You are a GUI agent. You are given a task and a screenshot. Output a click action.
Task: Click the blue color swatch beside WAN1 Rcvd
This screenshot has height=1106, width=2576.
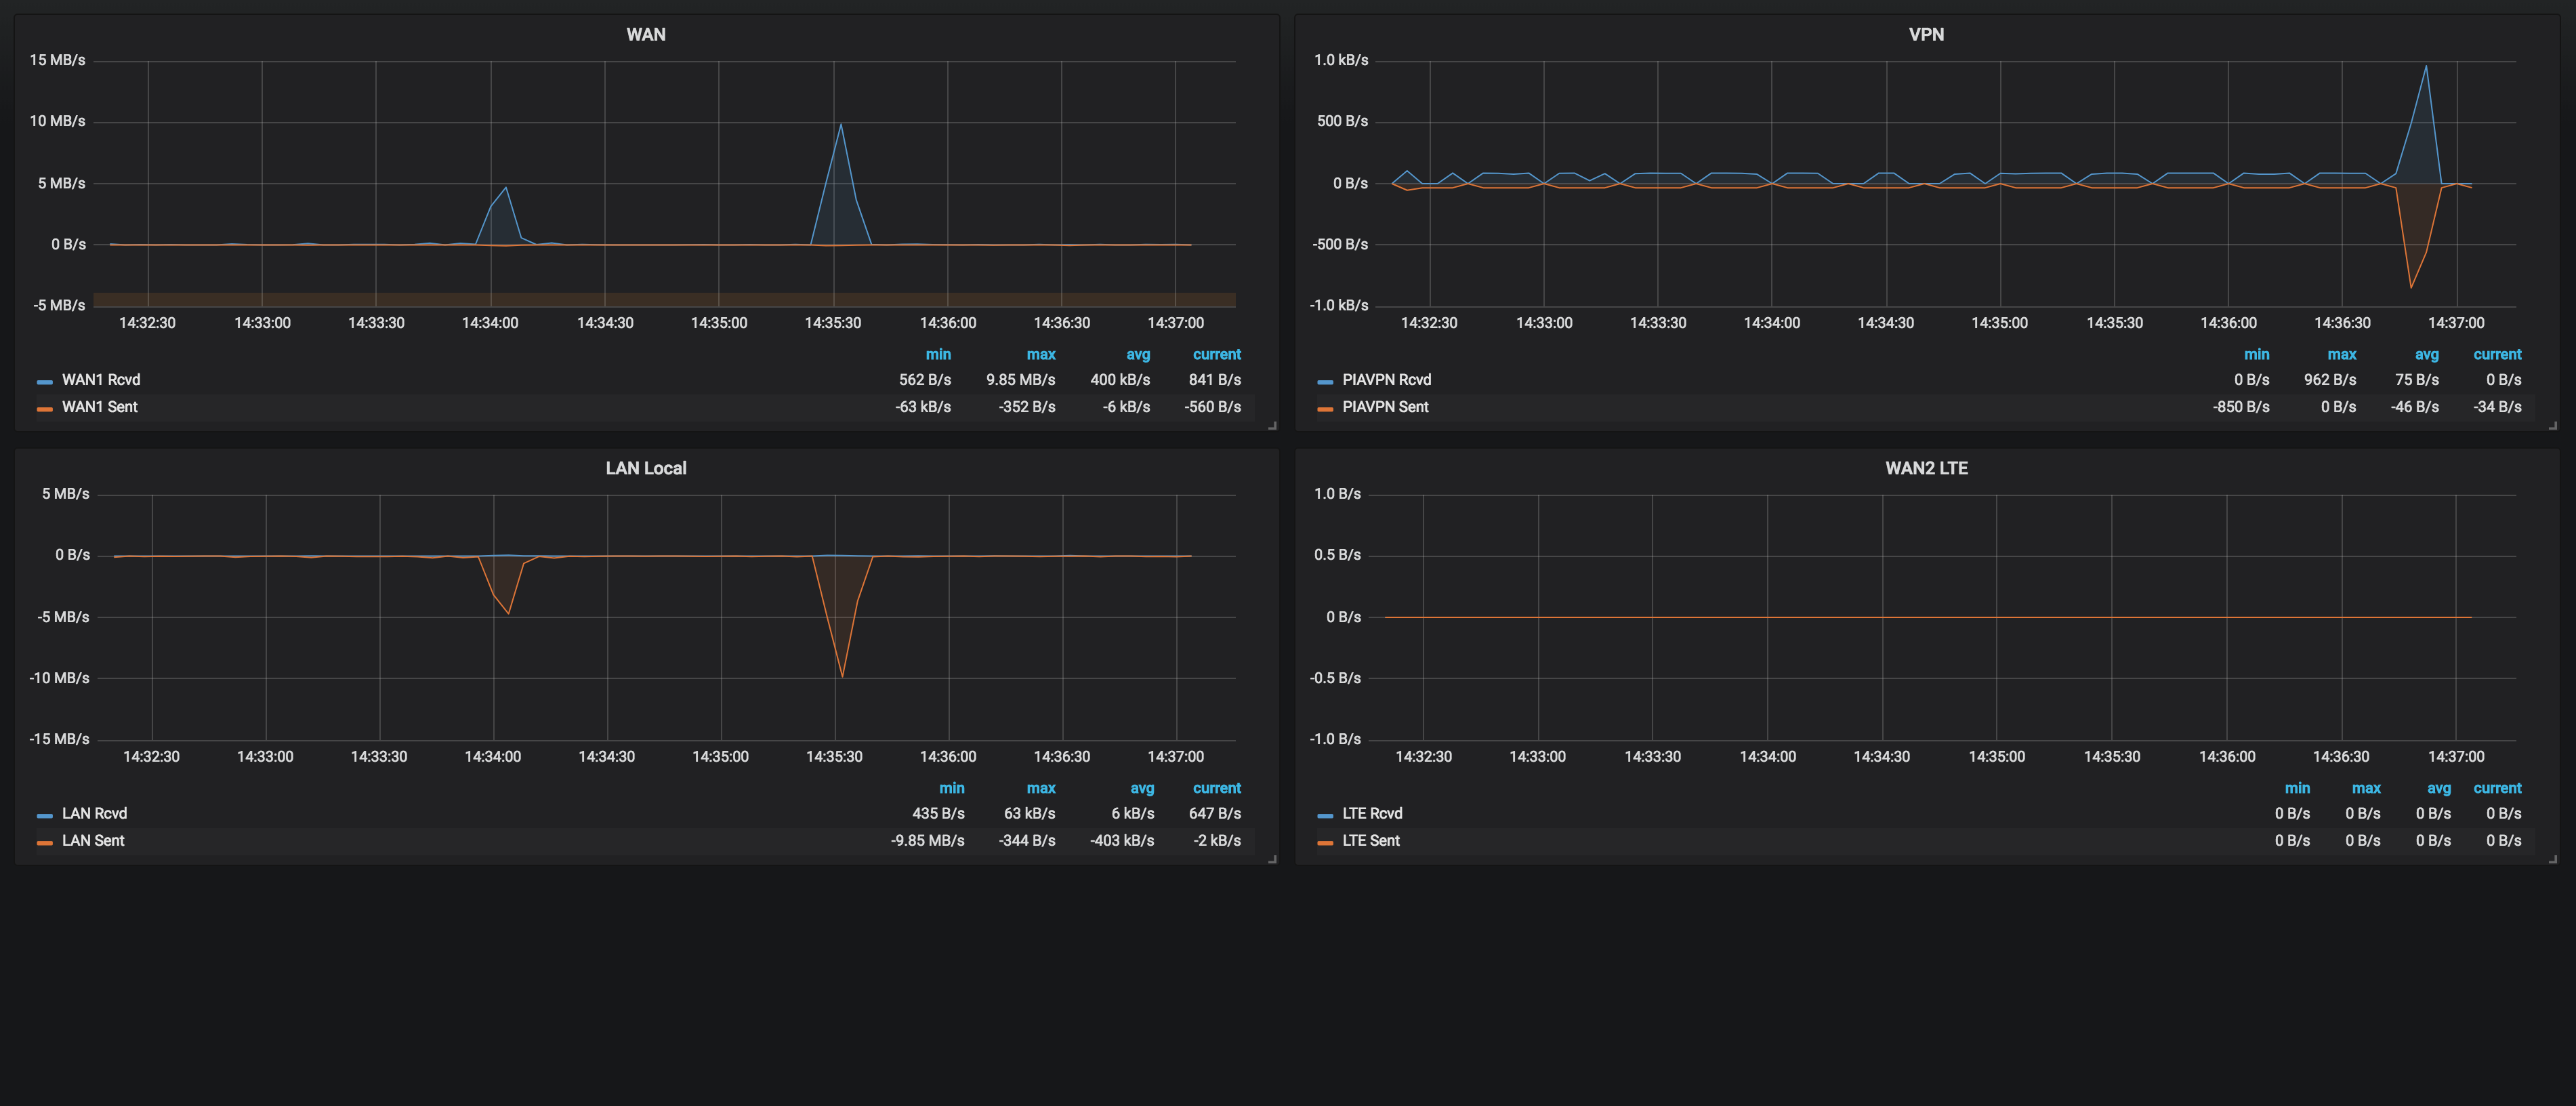tap(44, 381)
